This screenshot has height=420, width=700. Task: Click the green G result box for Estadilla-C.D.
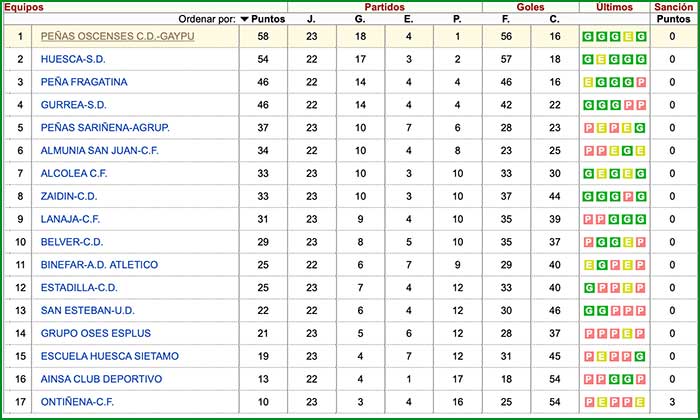click(x=588, y=288)
